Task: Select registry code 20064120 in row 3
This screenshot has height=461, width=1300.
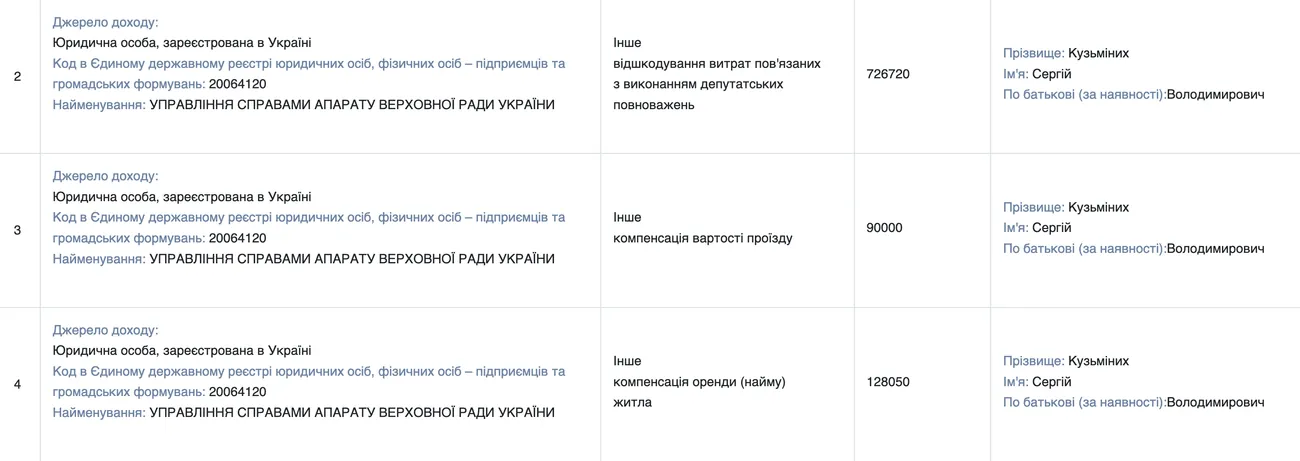Action: pos(238,238)
